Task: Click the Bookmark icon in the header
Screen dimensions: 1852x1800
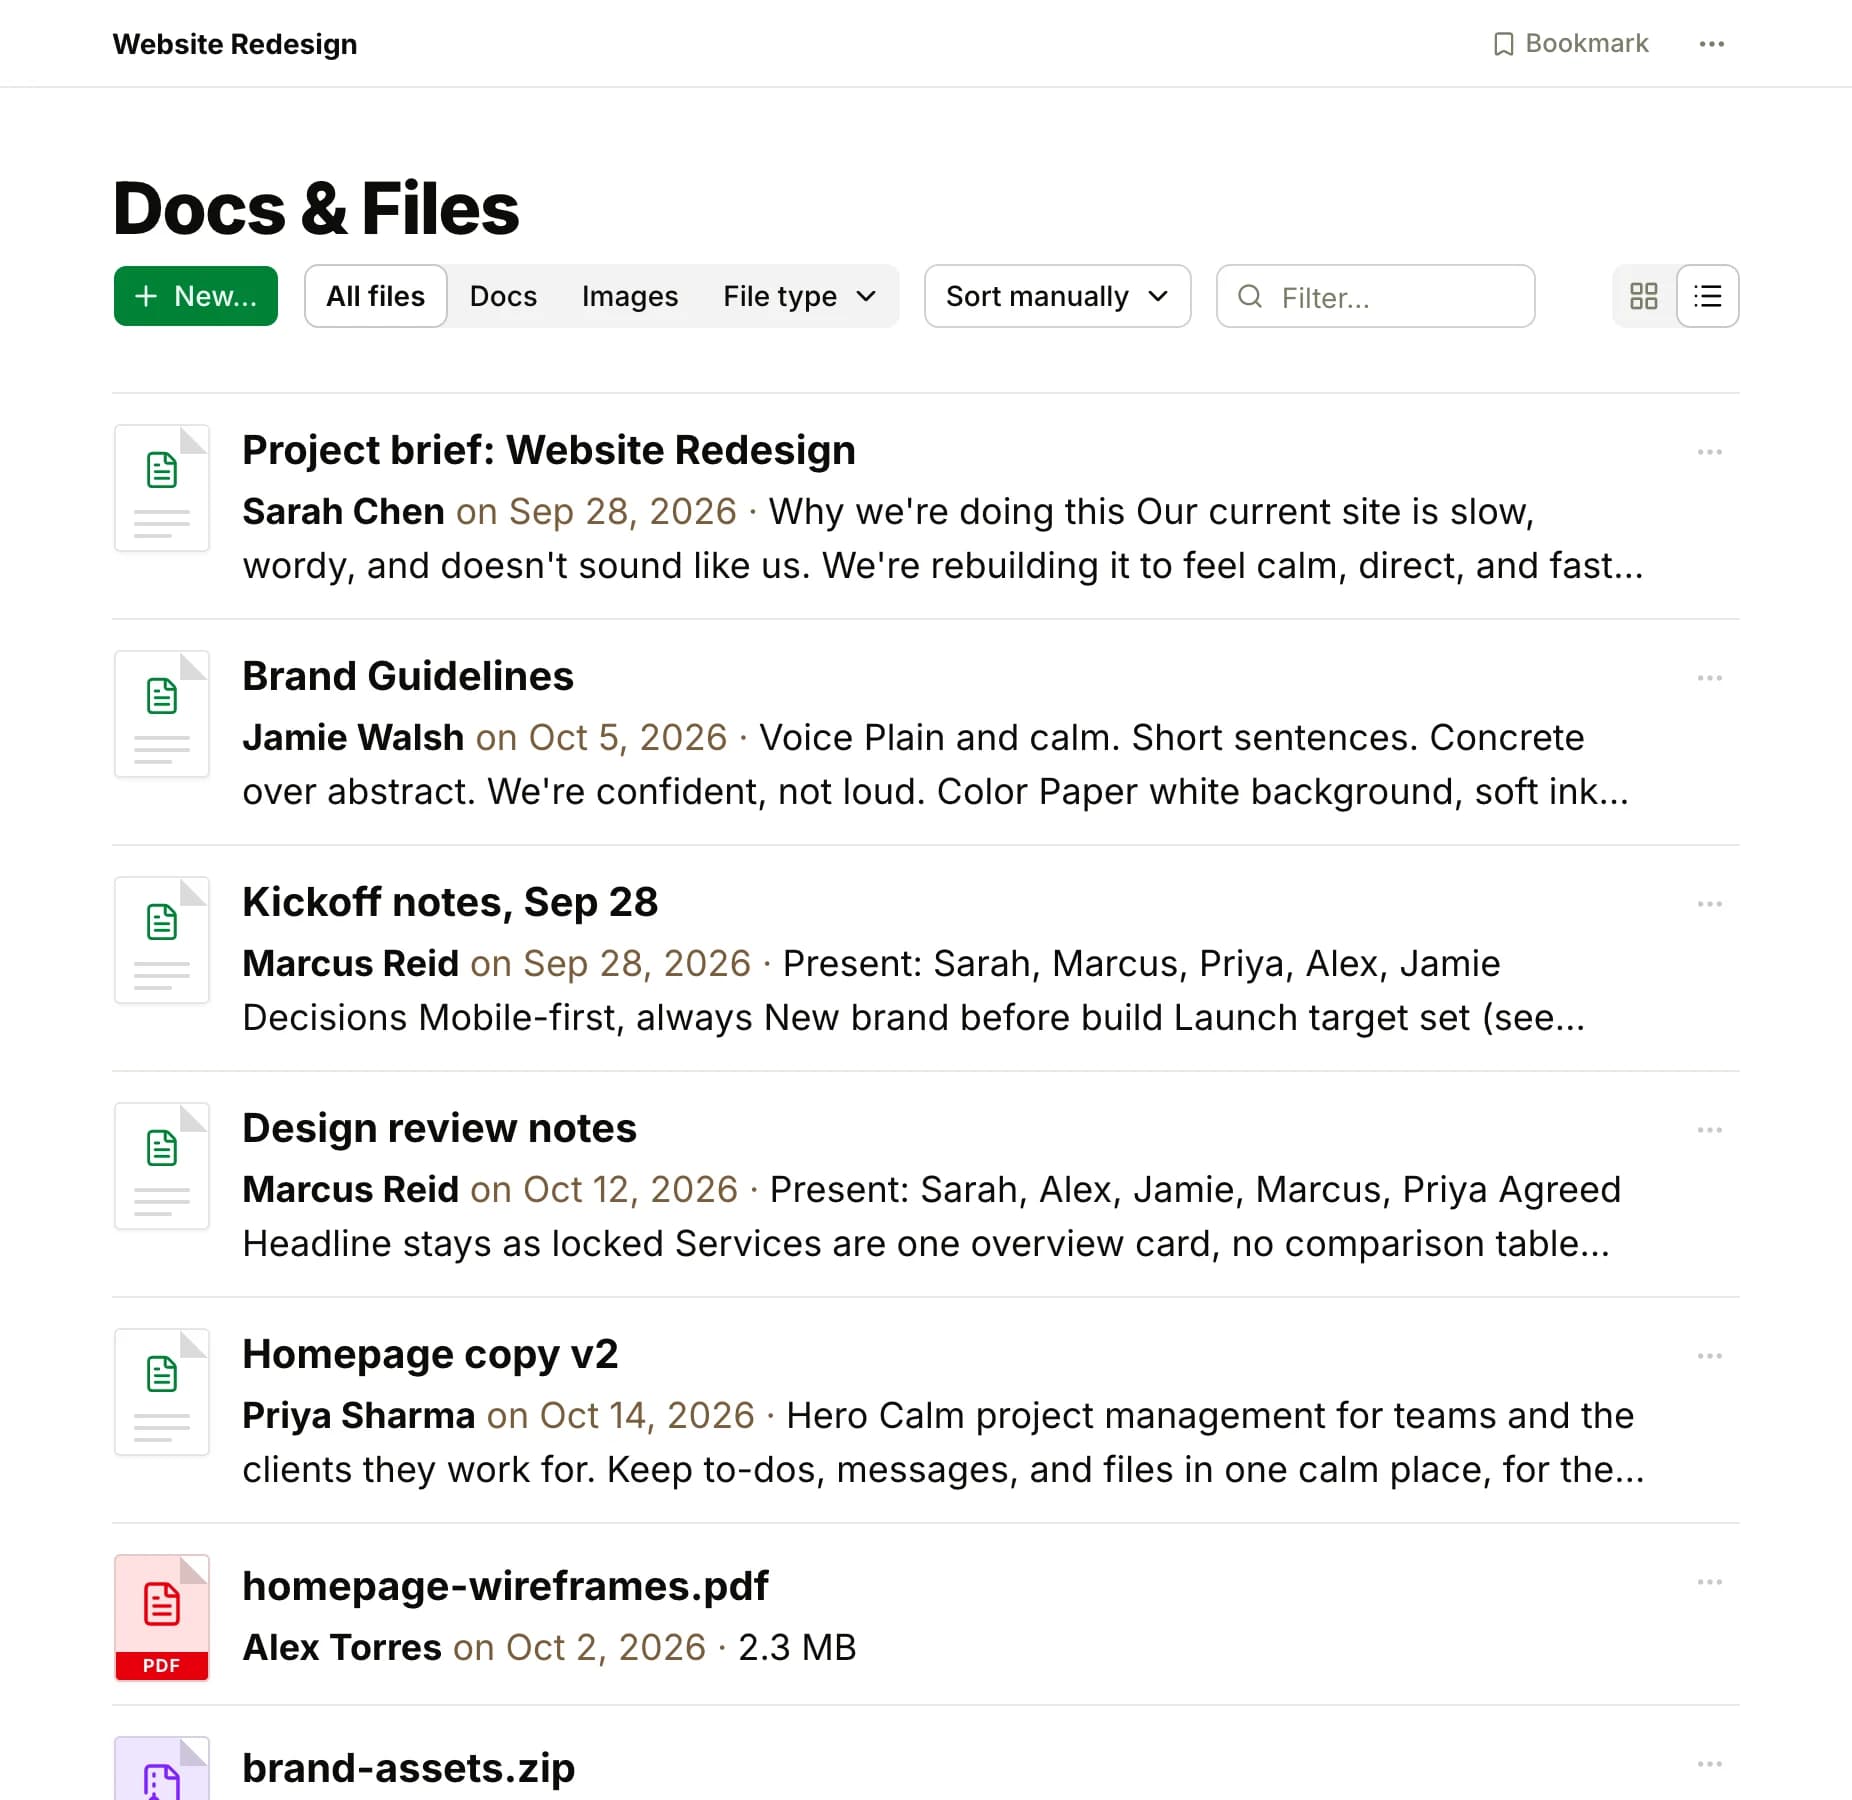Action: tap(1503, 44)
